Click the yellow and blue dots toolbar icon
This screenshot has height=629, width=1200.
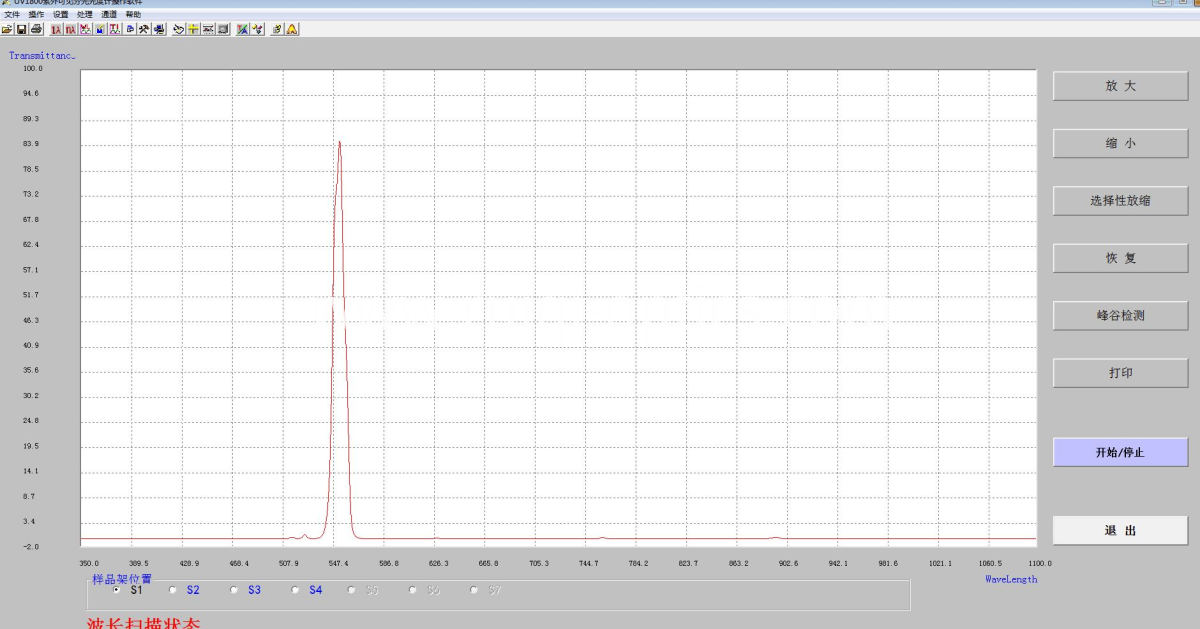(x=257, y=30)
